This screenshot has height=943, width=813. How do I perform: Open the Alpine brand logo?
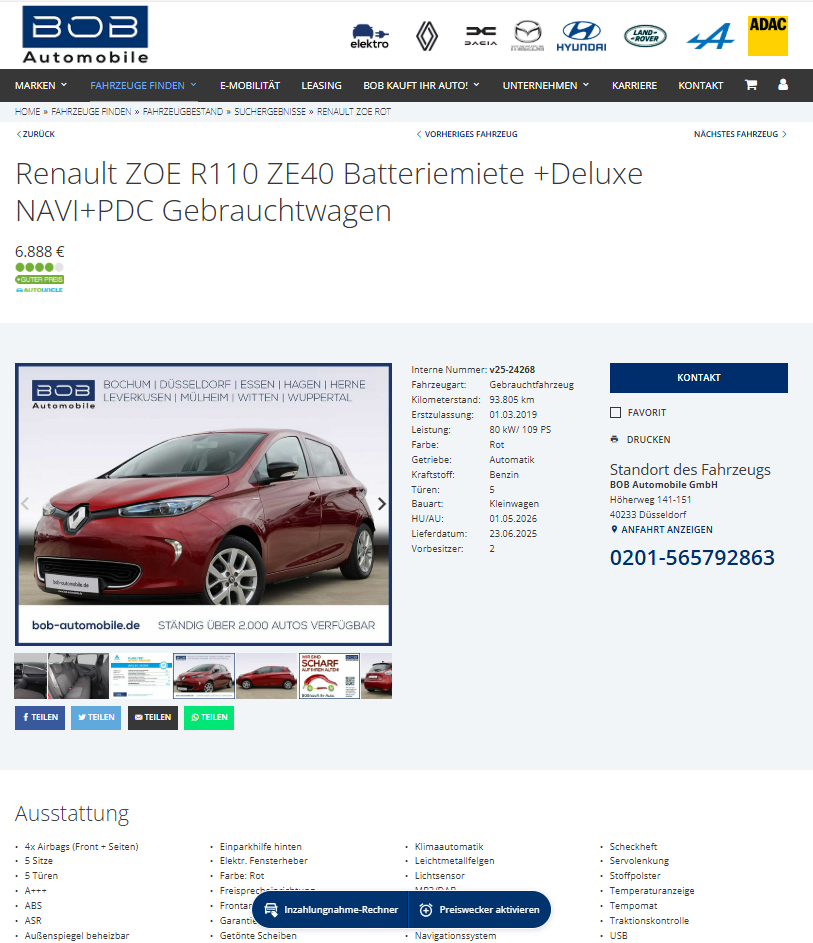pyautogui.click(x=710, y=36)
